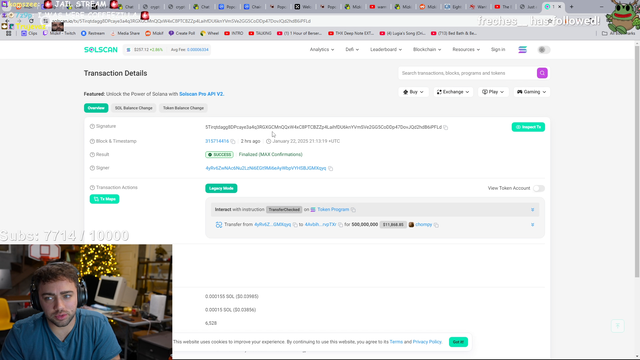640x360 pixels.
Task: Copy the block number 315714416
Action: (233, 141)
